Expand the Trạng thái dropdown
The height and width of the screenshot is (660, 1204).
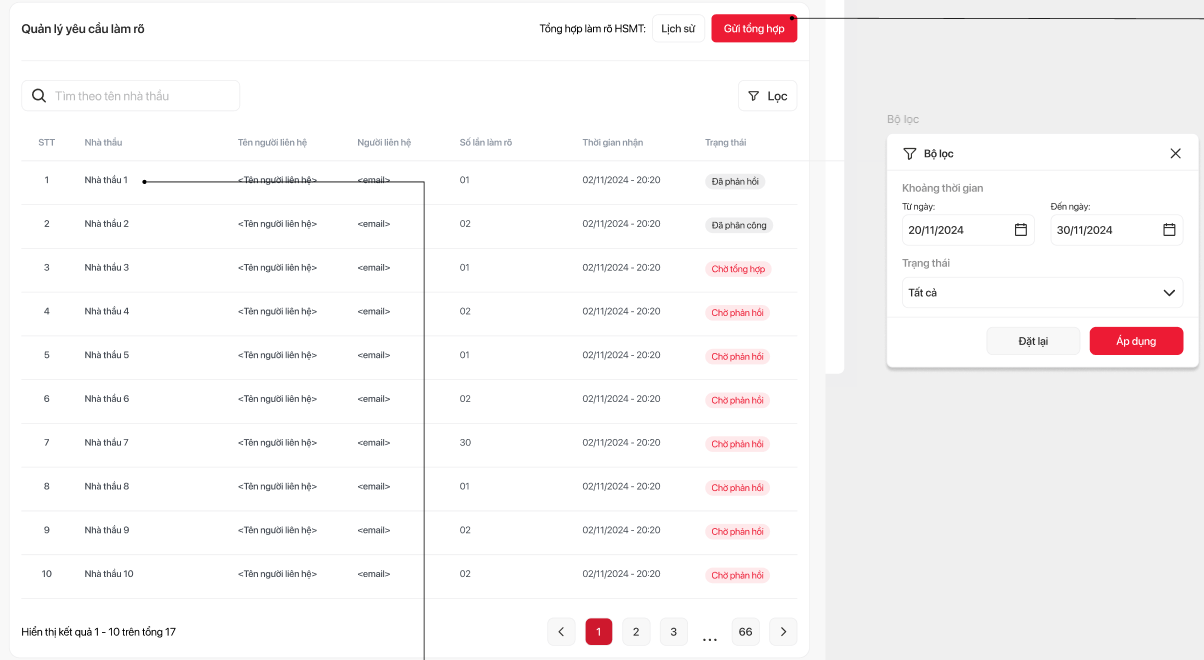pyautogui.click(x=1042, y=293)
